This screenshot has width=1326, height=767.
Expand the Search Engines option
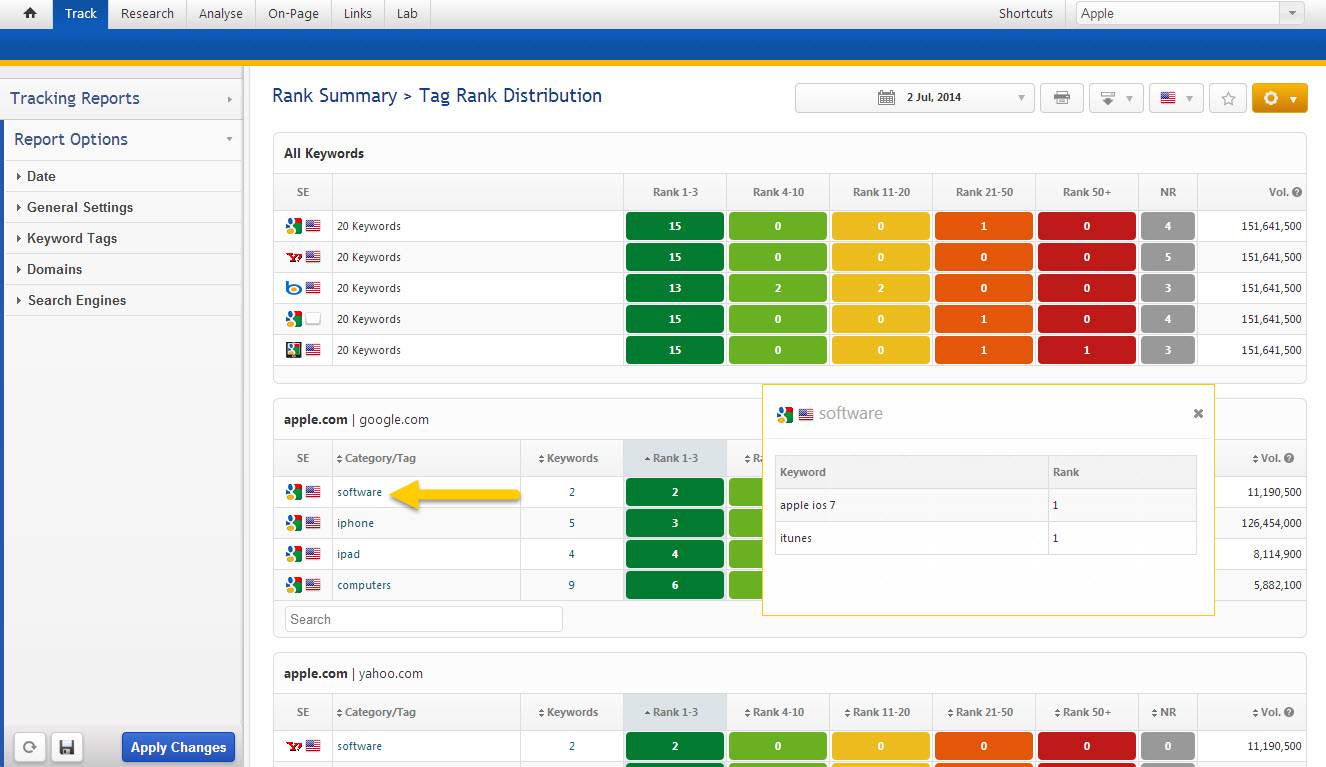coord(76,300)
